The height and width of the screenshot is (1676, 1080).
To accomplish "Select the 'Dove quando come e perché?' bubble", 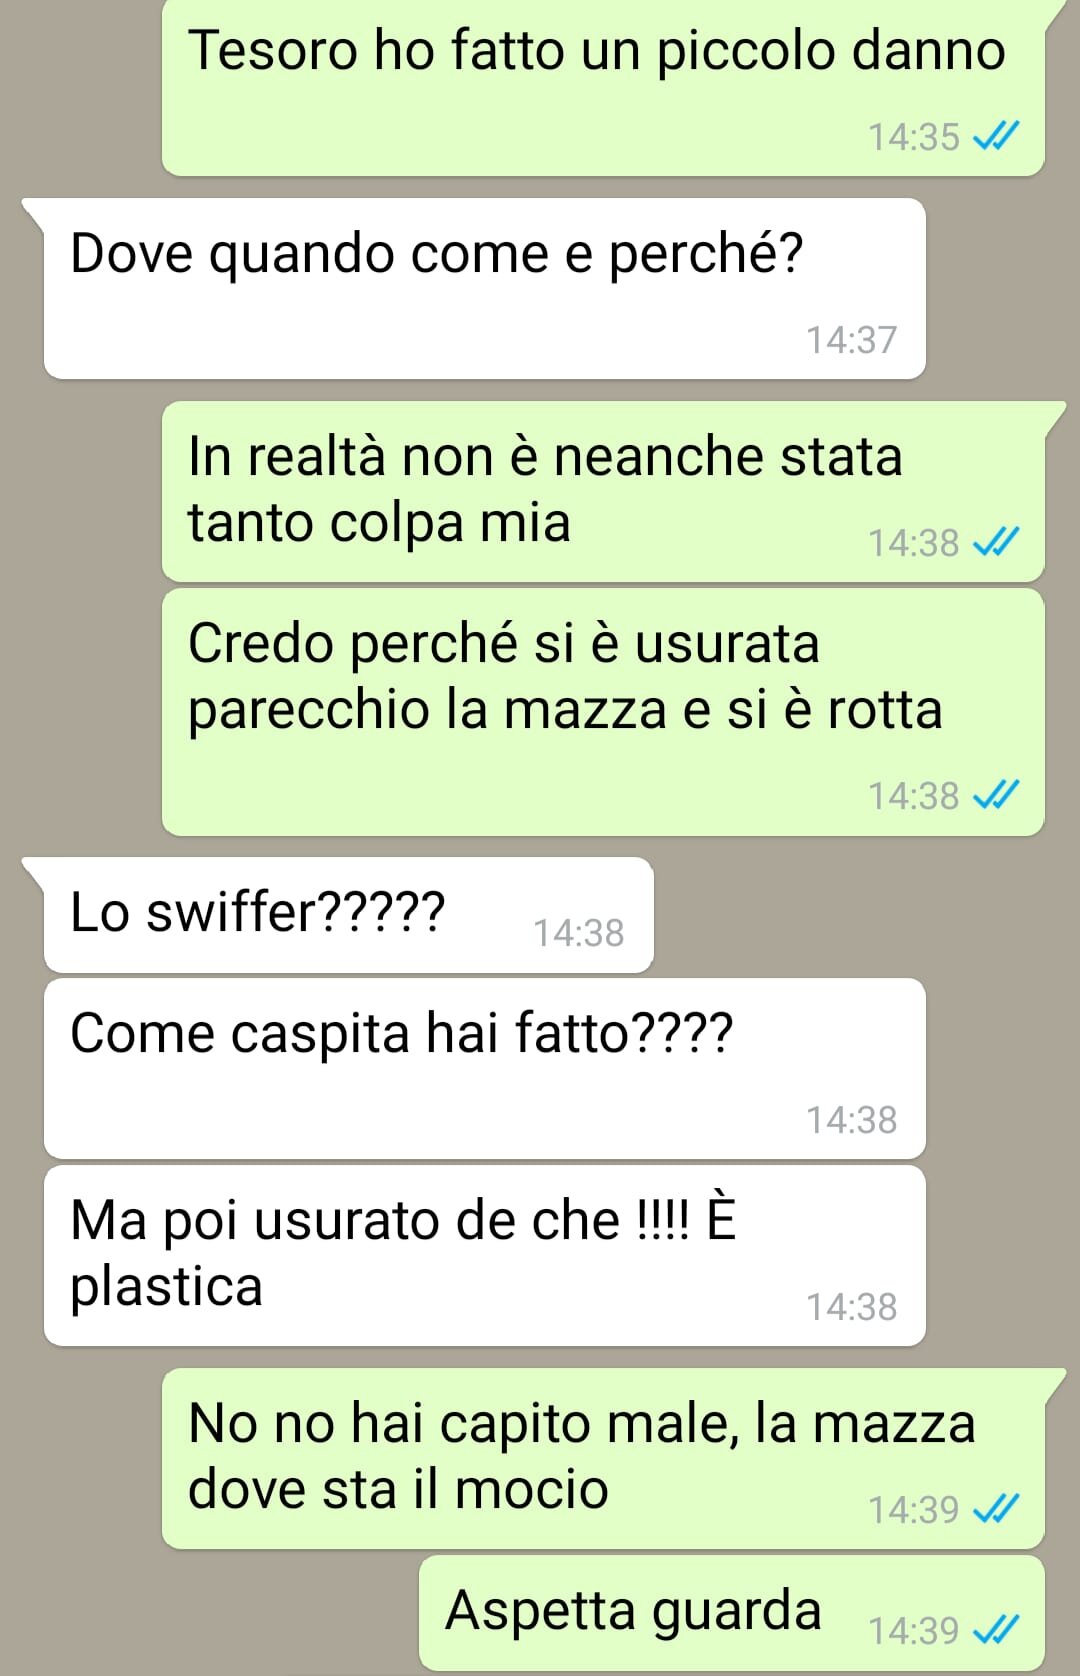I will click(x=484, y=289).
